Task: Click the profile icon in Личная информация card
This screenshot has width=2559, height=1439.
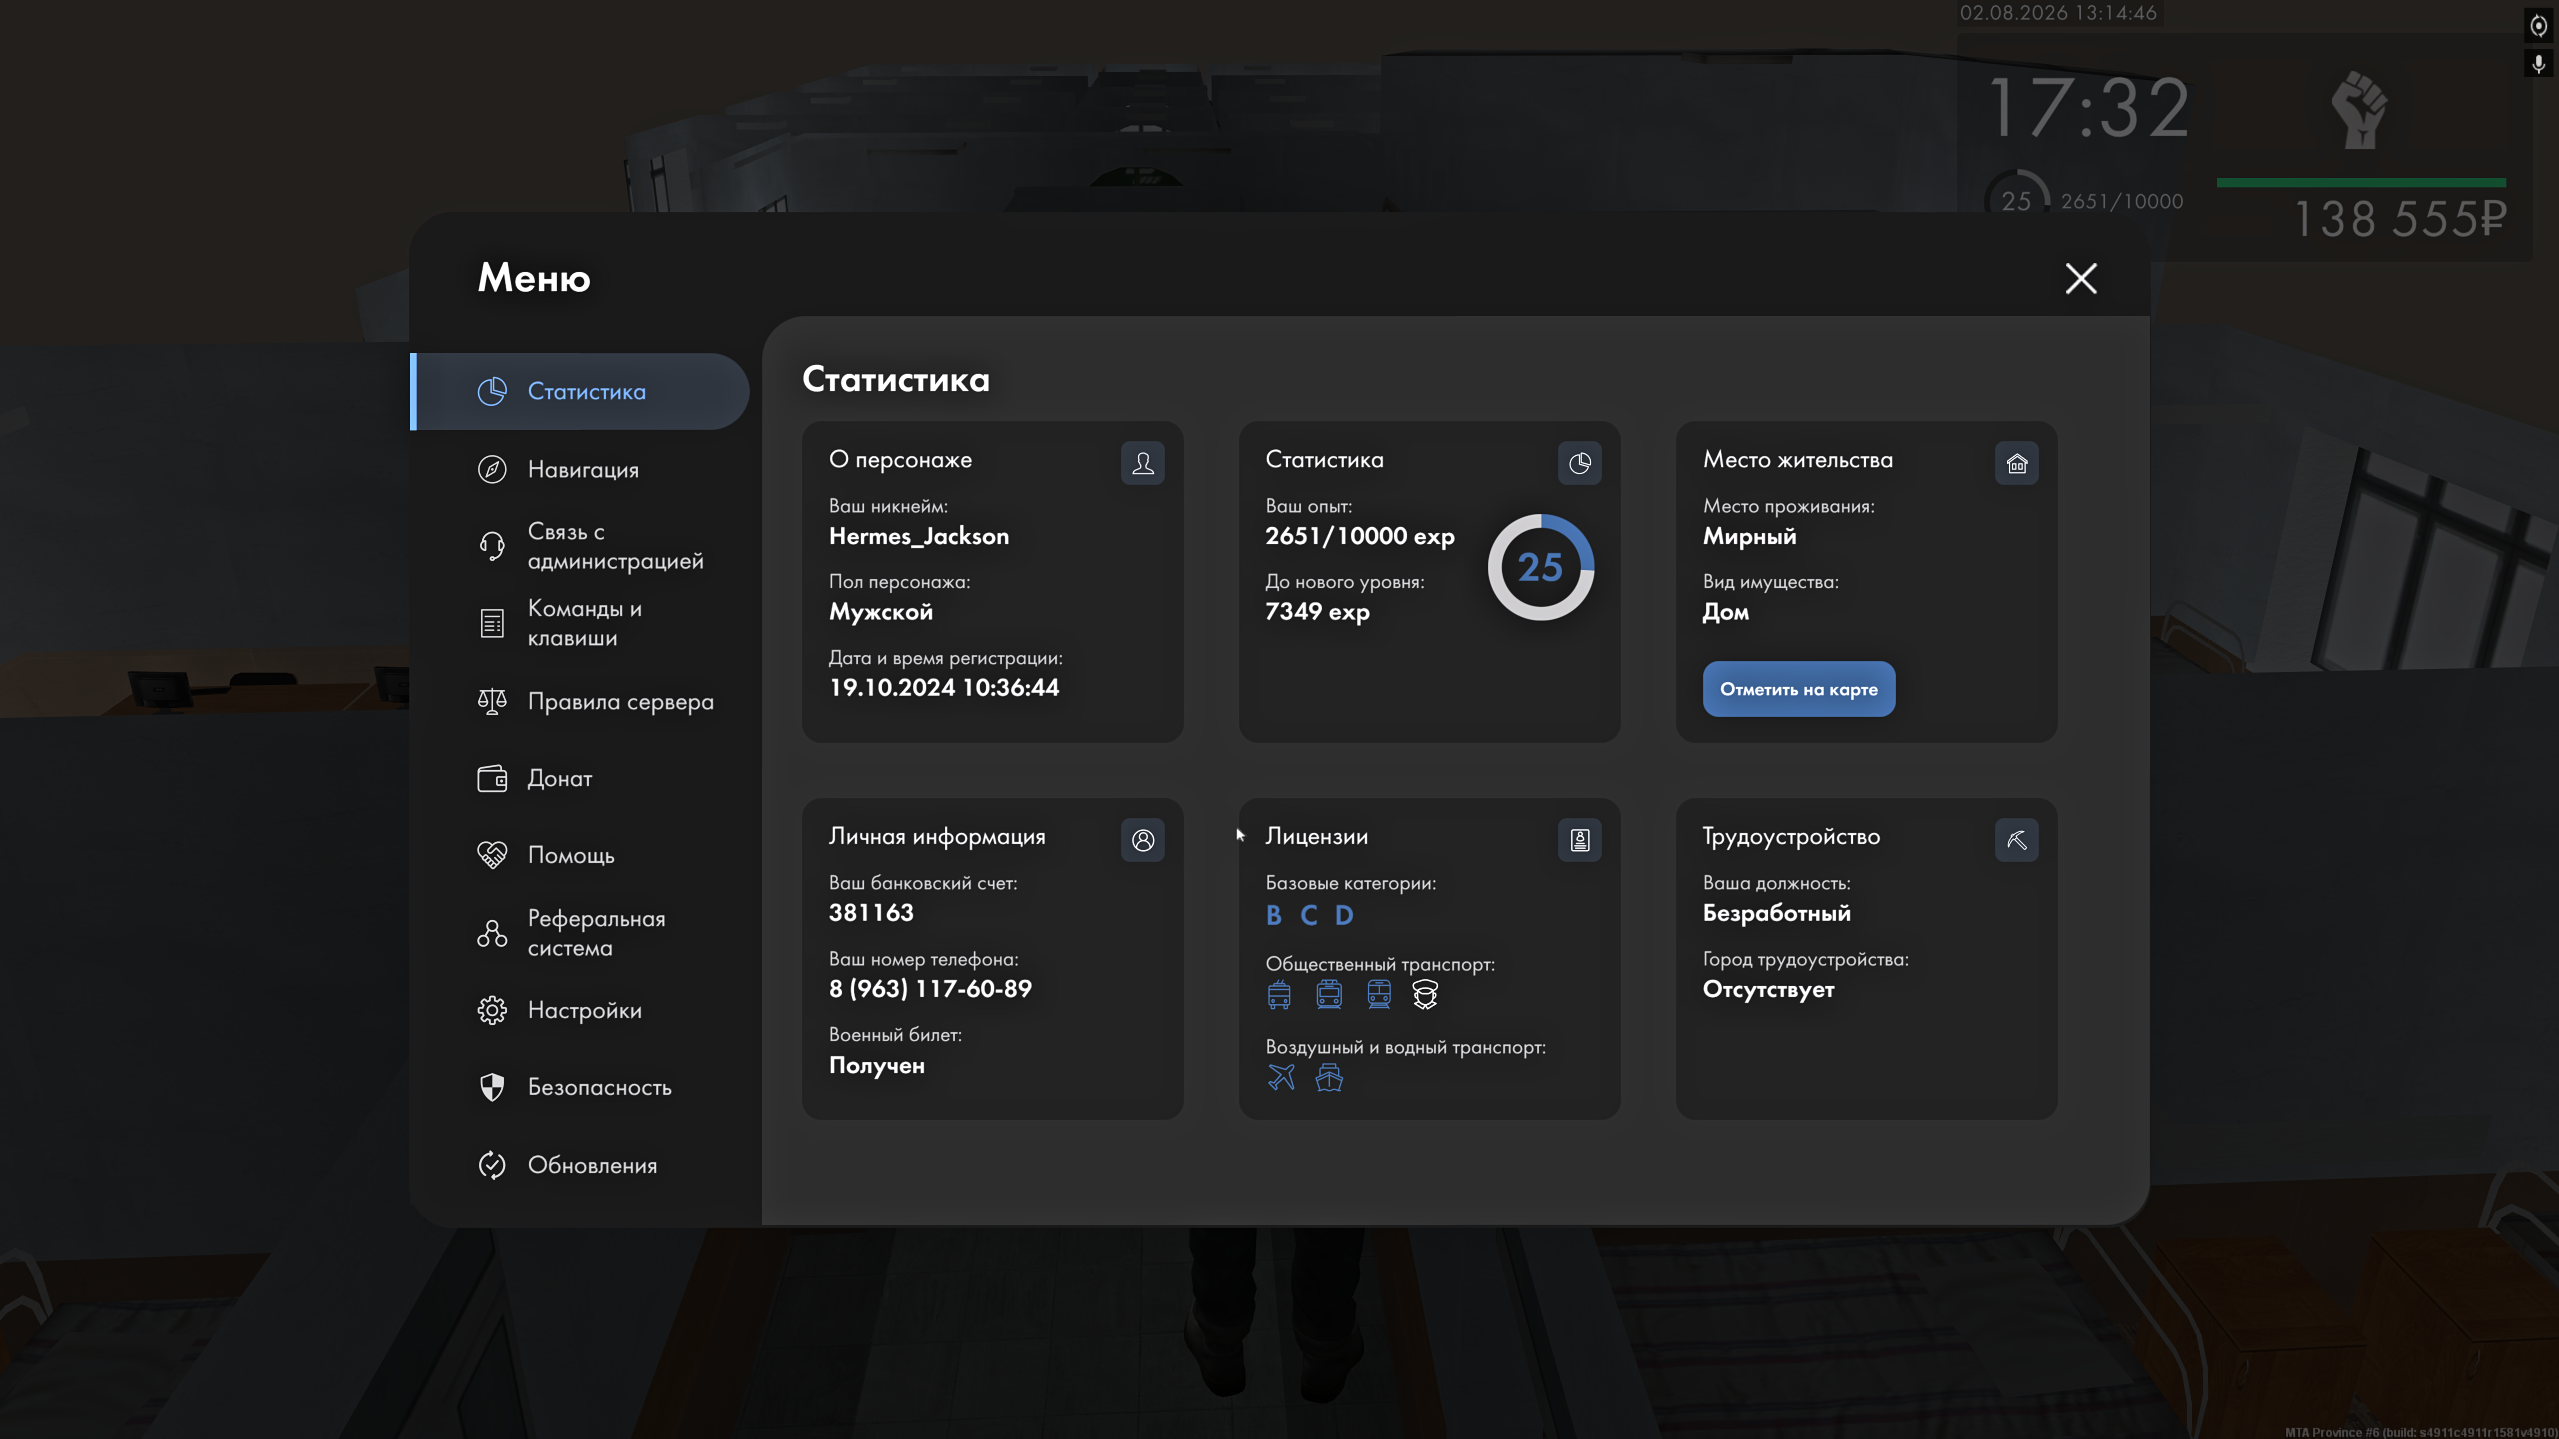Action: 1143,840
